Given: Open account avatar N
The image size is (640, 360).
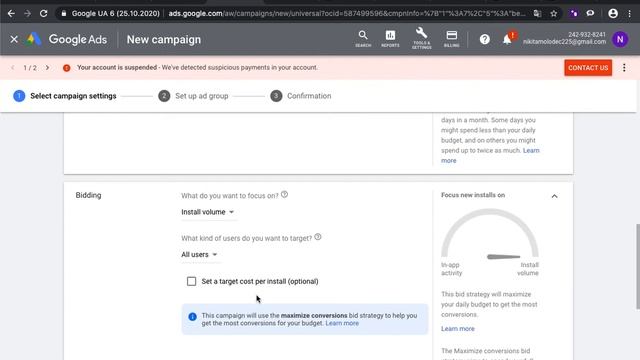Looking at the screenshot, I should tap(620, 39).
